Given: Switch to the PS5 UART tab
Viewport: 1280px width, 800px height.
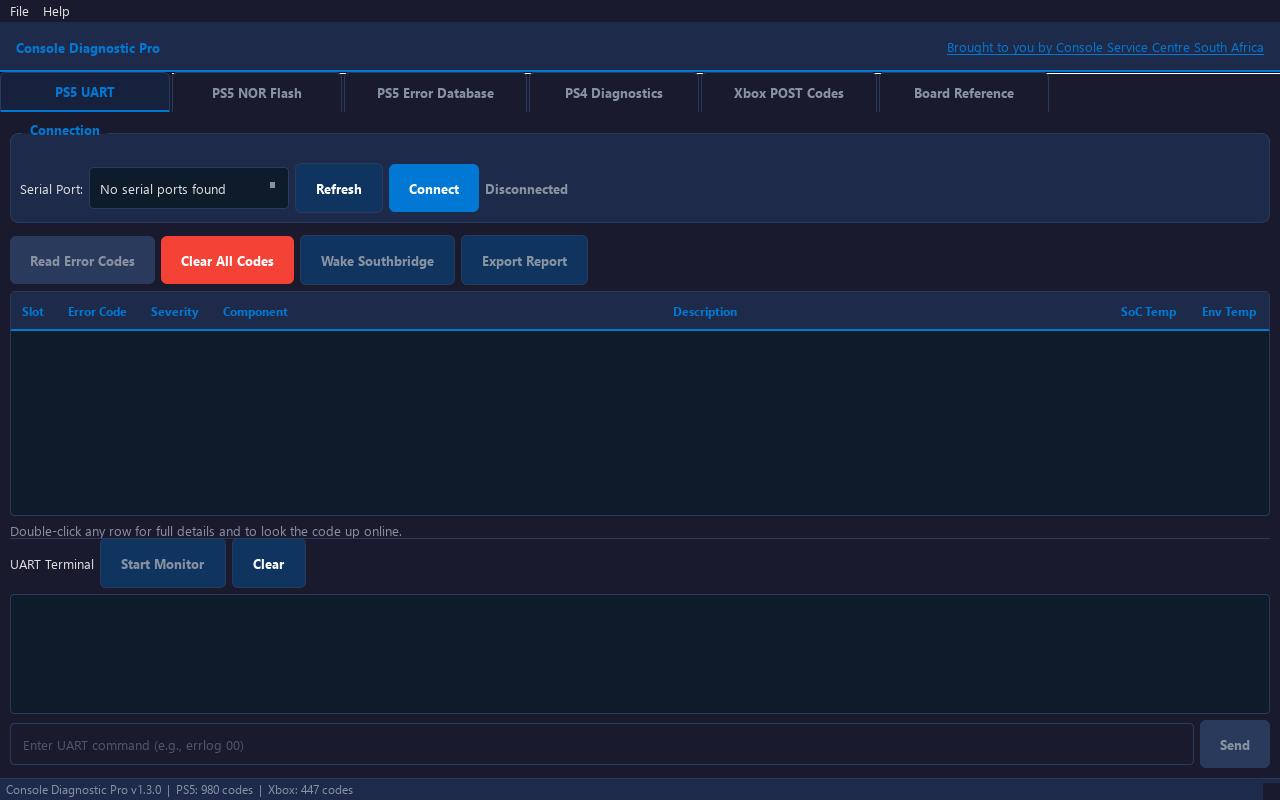Looking at the screenshot, I should (x=85, y=92).
